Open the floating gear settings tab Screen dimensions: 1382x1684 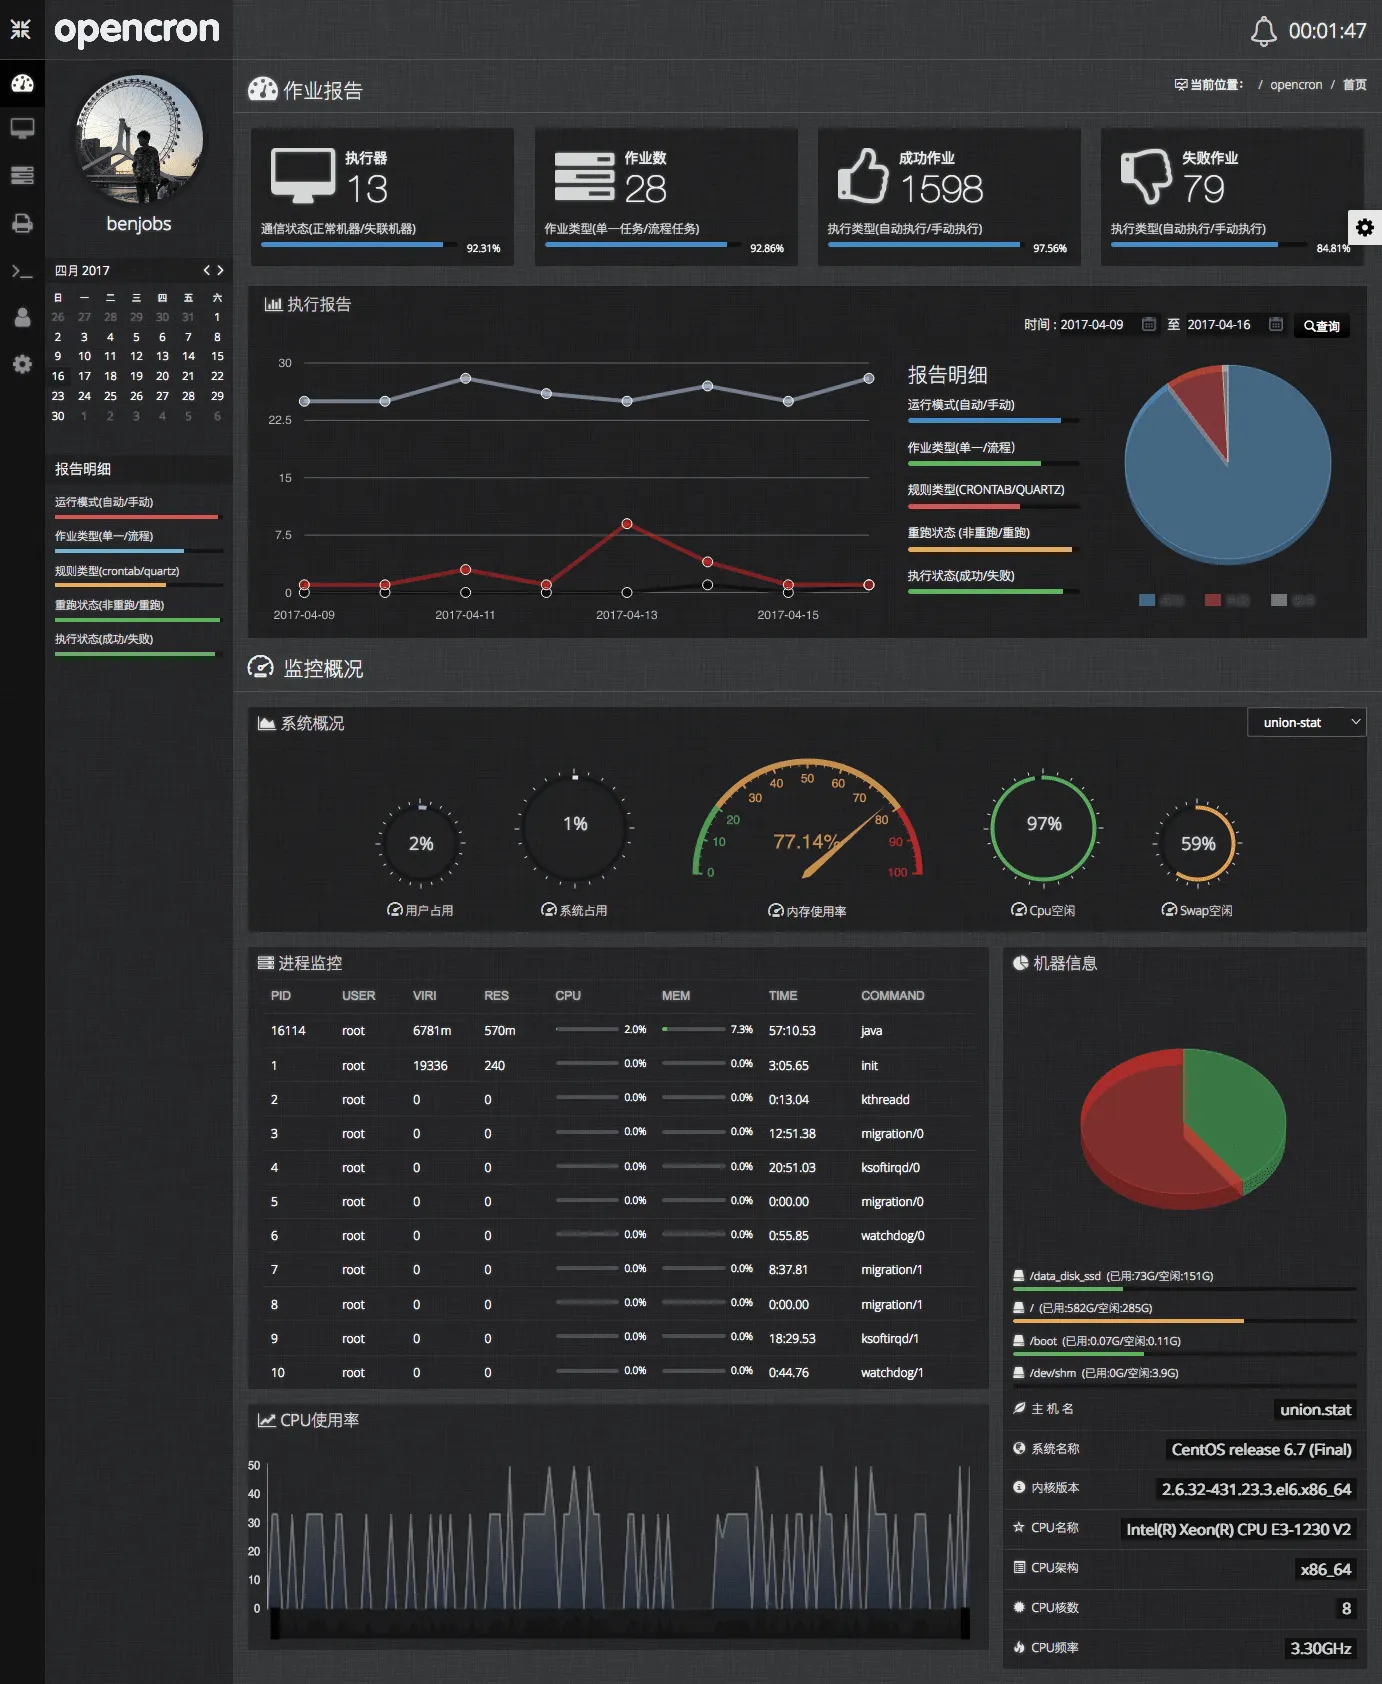tap(1365, 227)
